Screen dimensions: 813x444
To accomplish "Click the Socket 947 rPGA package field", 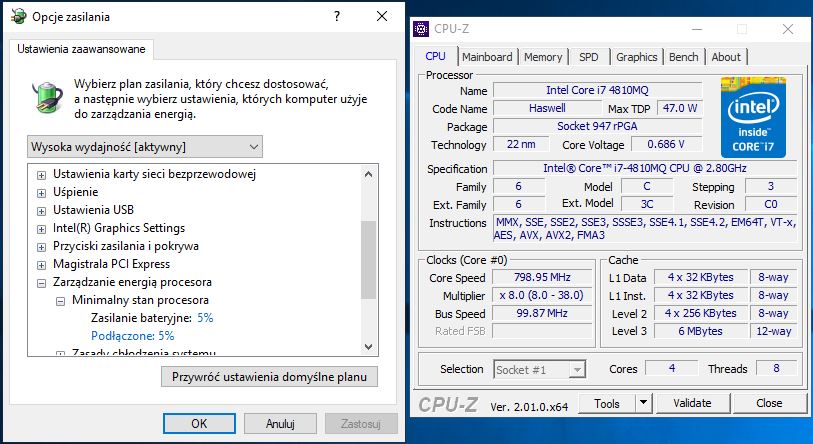I will coord(597,127).
